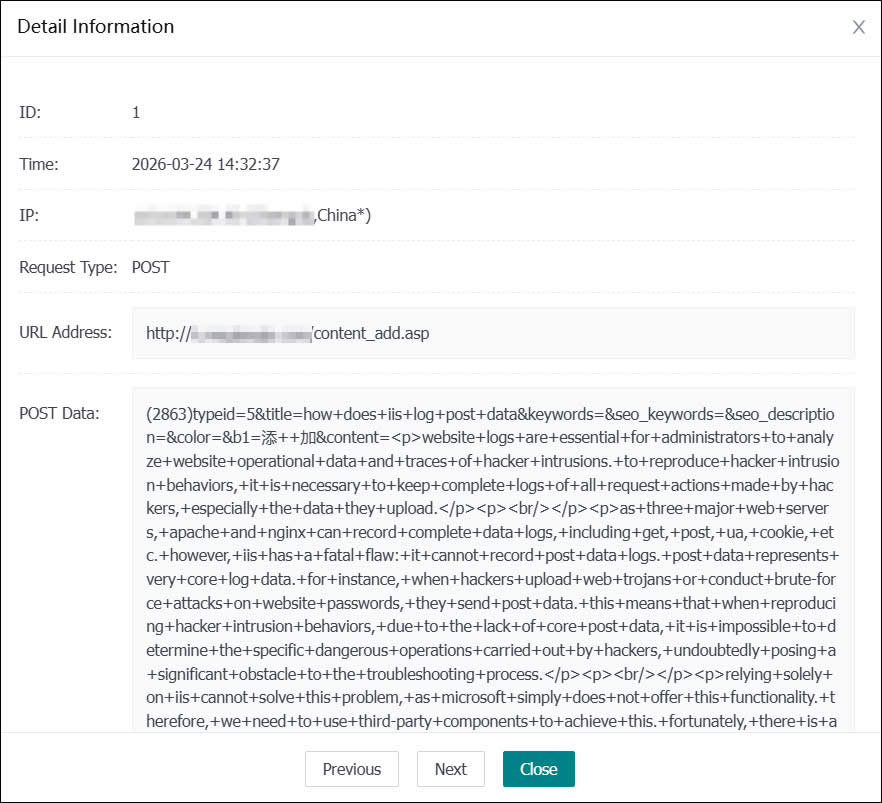Click the ID: field label

[x=27, y=112]
